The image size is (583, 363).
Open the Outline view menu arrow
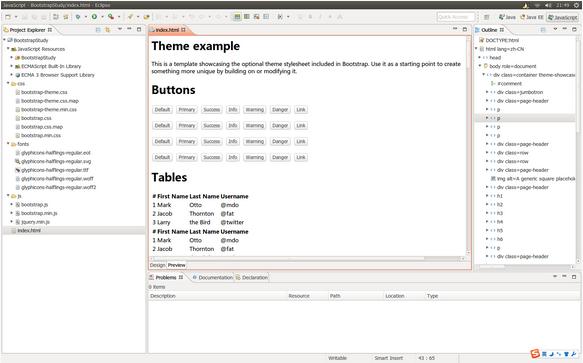[x=555, y=29]
